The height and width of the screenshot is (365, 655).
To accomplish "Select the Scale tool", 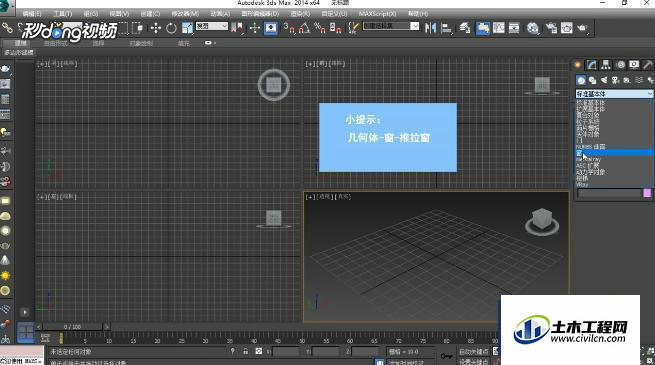I will coord(187,28).
